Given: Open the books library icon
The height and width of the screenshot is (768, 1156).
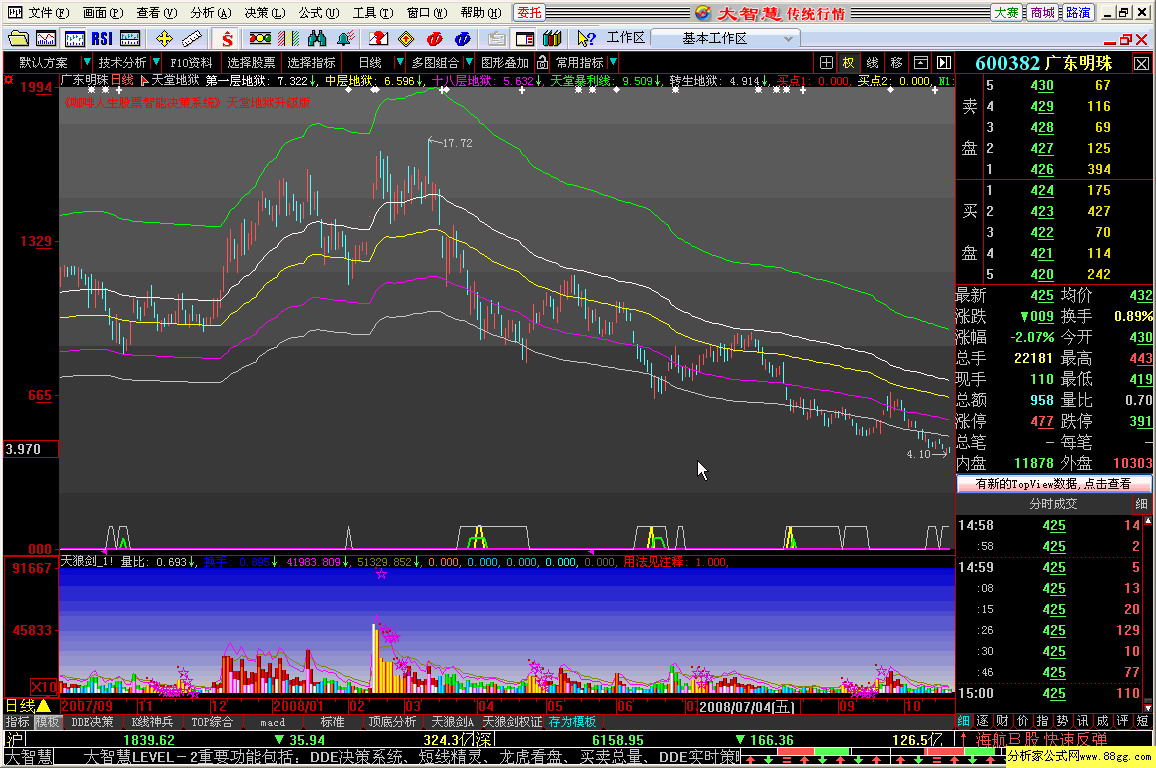Looking at the screenshot, I should click(x=552, y=38).
